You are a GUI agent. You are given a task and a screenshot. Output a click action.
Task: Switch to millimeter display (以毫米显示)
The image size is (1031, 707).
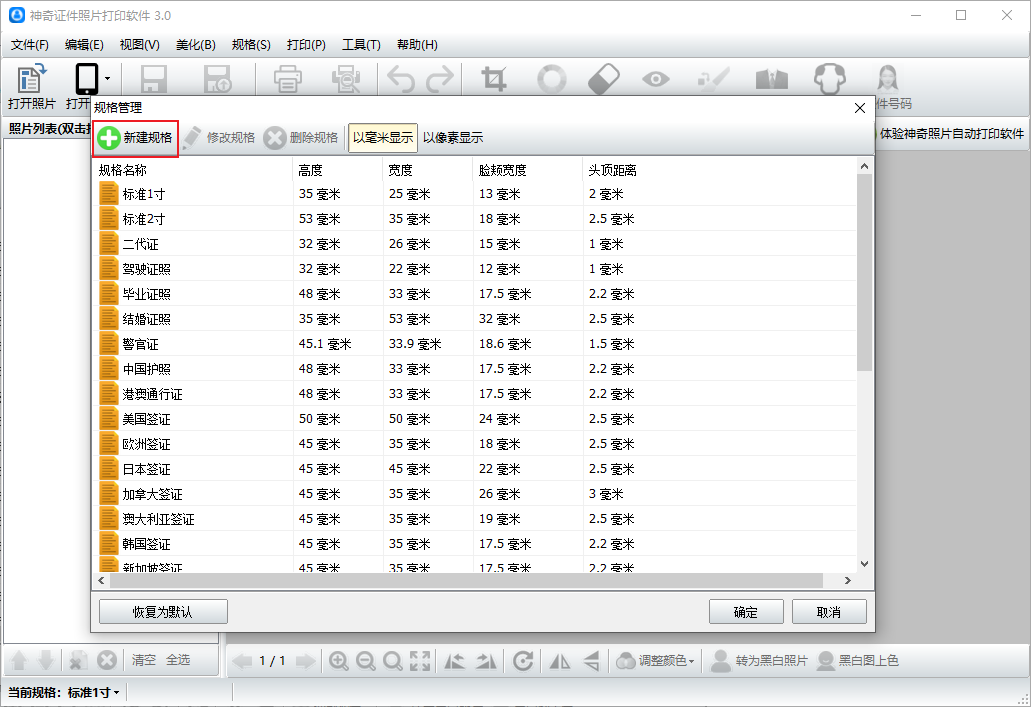[x=382, y=138]
